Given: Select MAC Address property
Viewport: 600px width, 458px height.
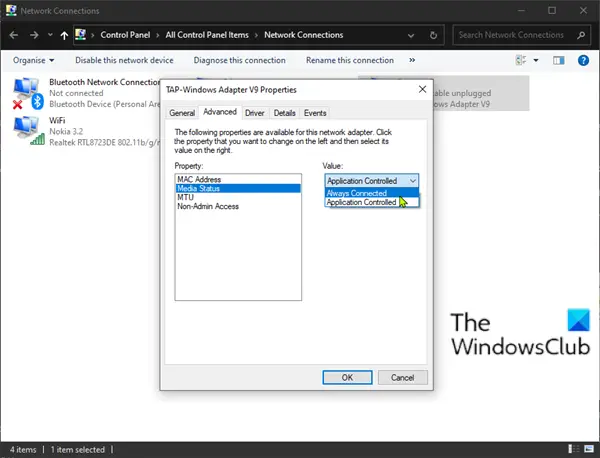Looking at the screenshot, I should coord(238,179).
